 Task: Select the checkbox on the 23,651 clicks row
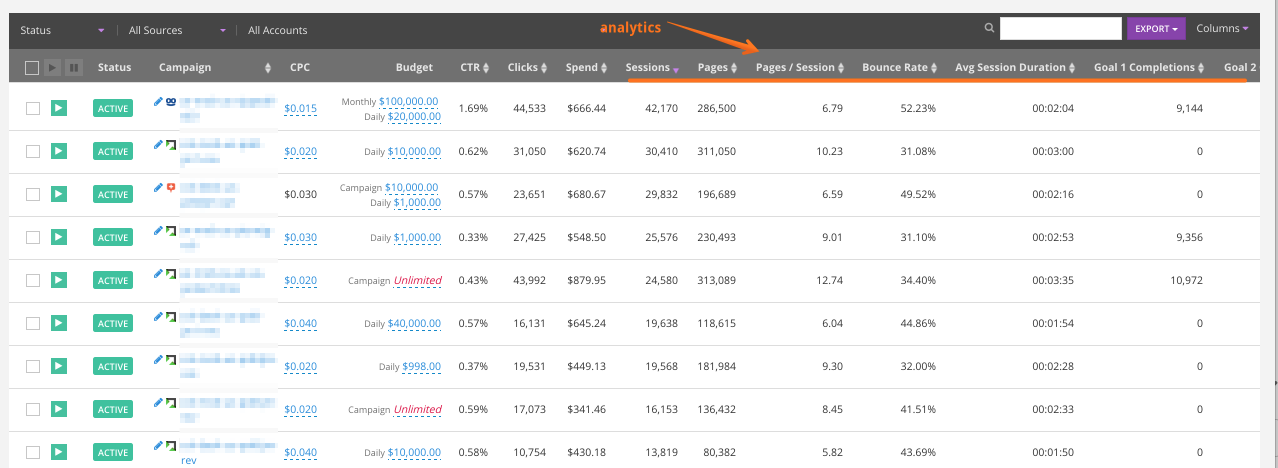tap(33, 194)
